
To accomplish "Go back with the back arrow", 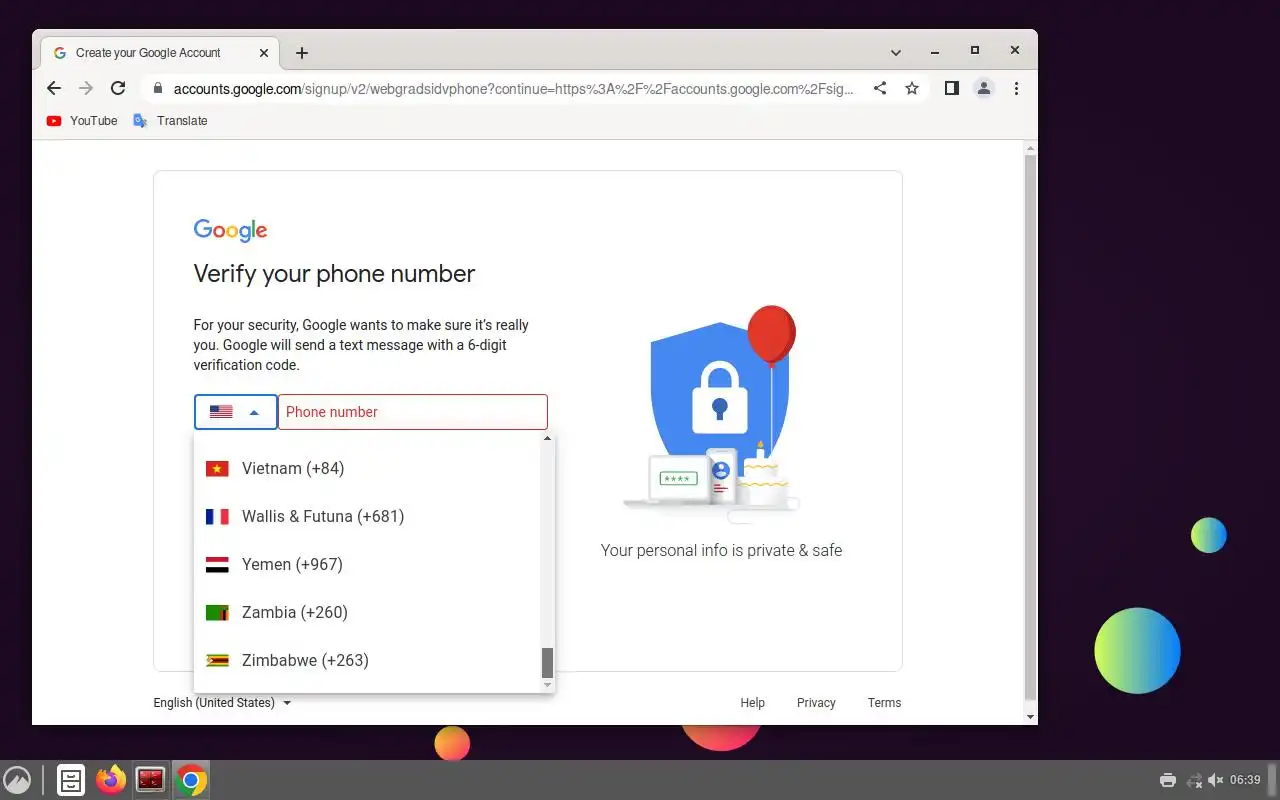I will tap(54, 88).
